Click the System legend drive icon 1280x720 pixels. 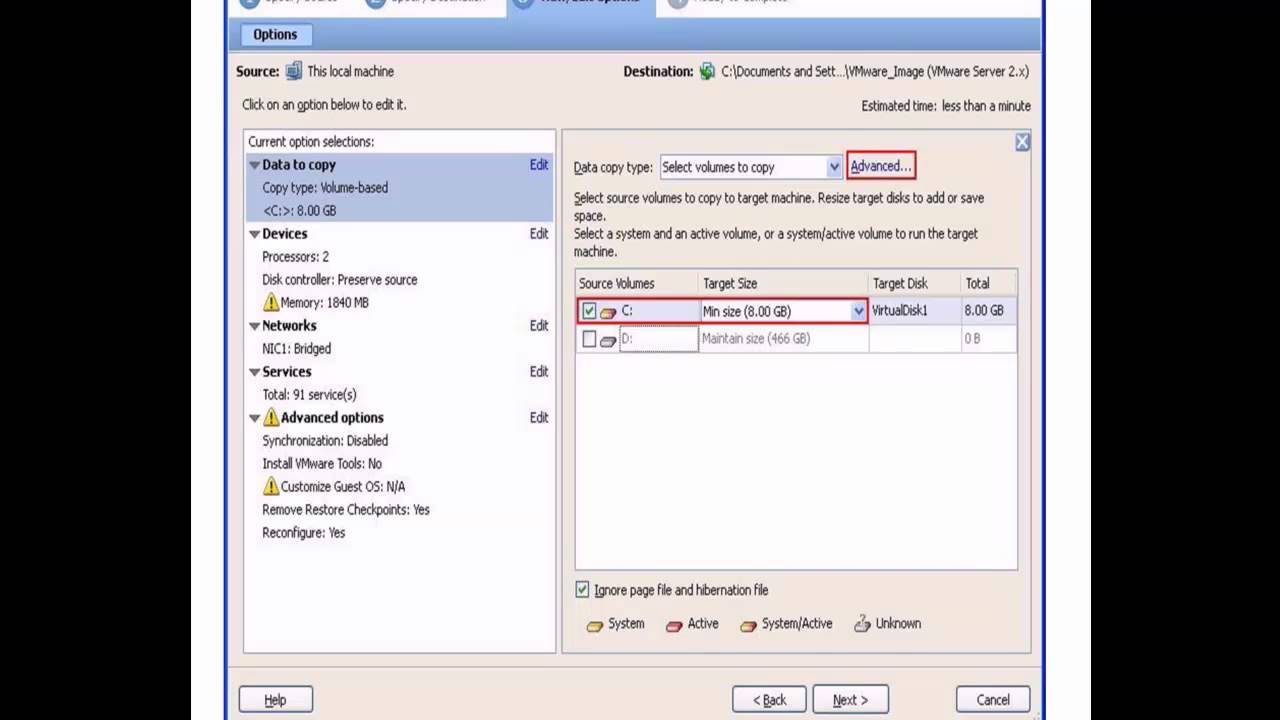[x=595, y=625]
